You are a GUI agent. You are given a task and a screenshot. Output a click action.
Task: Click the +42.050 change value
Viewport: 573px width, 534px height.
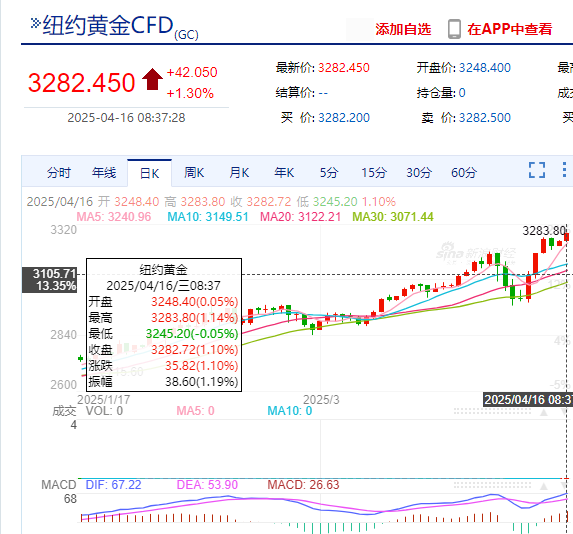coord(192,72)
